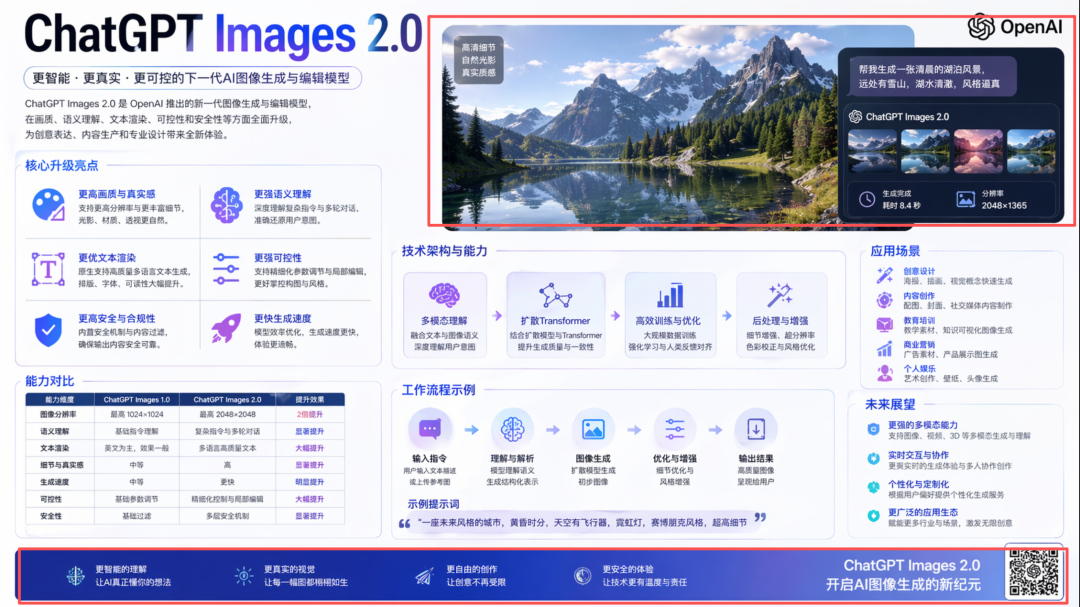Image resolution: width=1080 pixels, height=607 pixels.
Task: Select the network nodes icon above 扩散Transformer
Action: 555,296
